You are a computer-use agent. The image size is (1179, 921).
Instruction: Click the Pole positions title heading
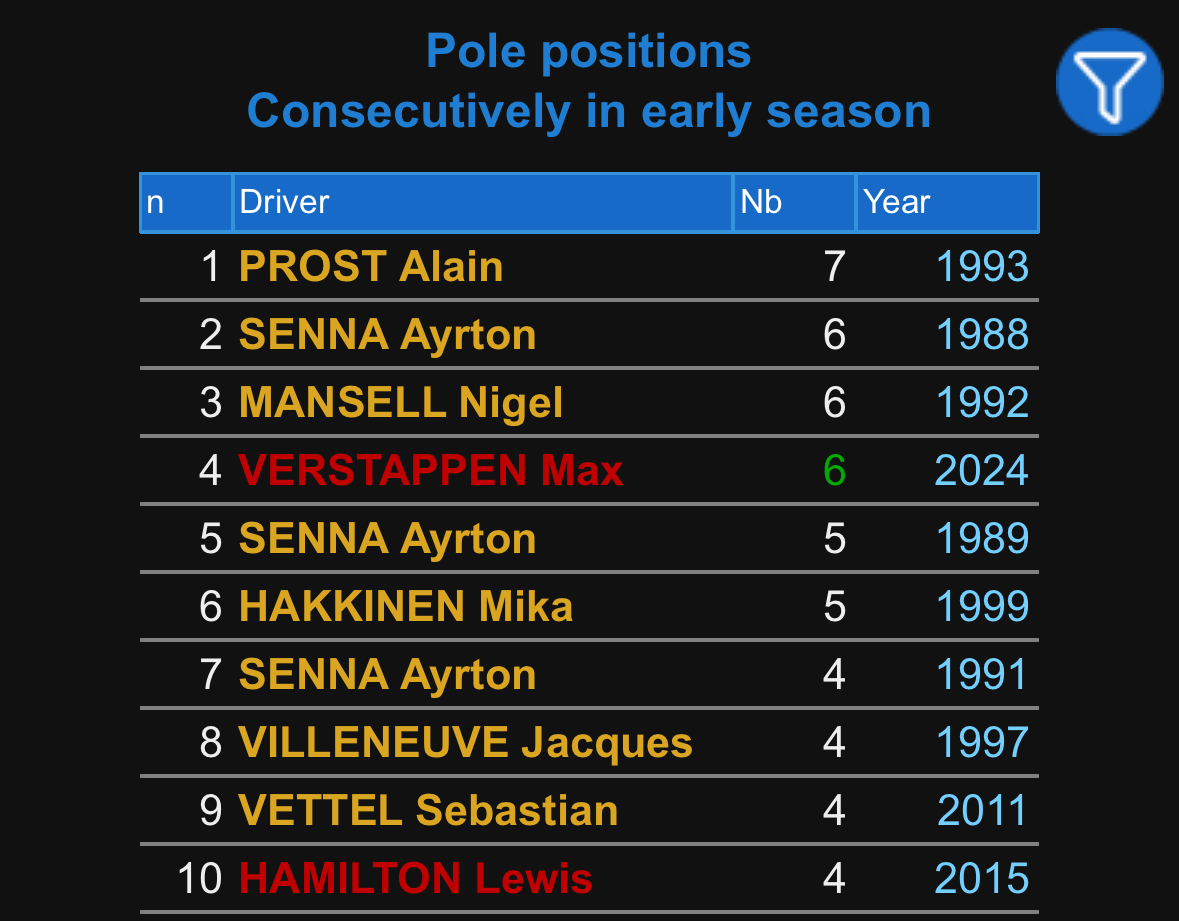click(x=588, y=52)
